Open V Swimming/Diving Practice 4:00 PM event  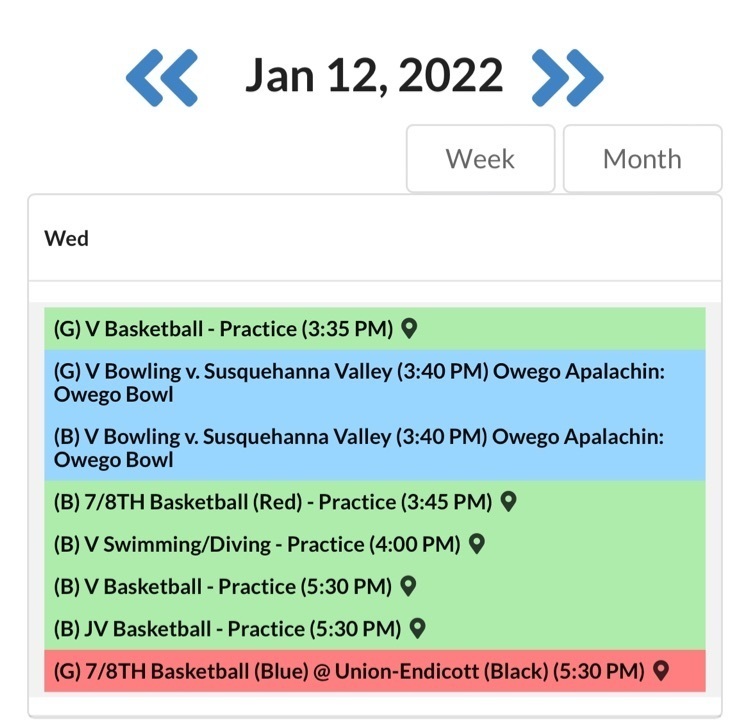(257, 544)
